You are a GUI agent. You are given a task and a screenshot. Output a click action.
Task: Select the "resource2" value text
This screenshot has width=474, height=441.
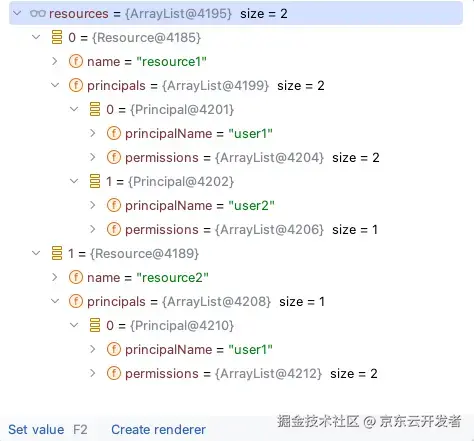coord(173,278)
